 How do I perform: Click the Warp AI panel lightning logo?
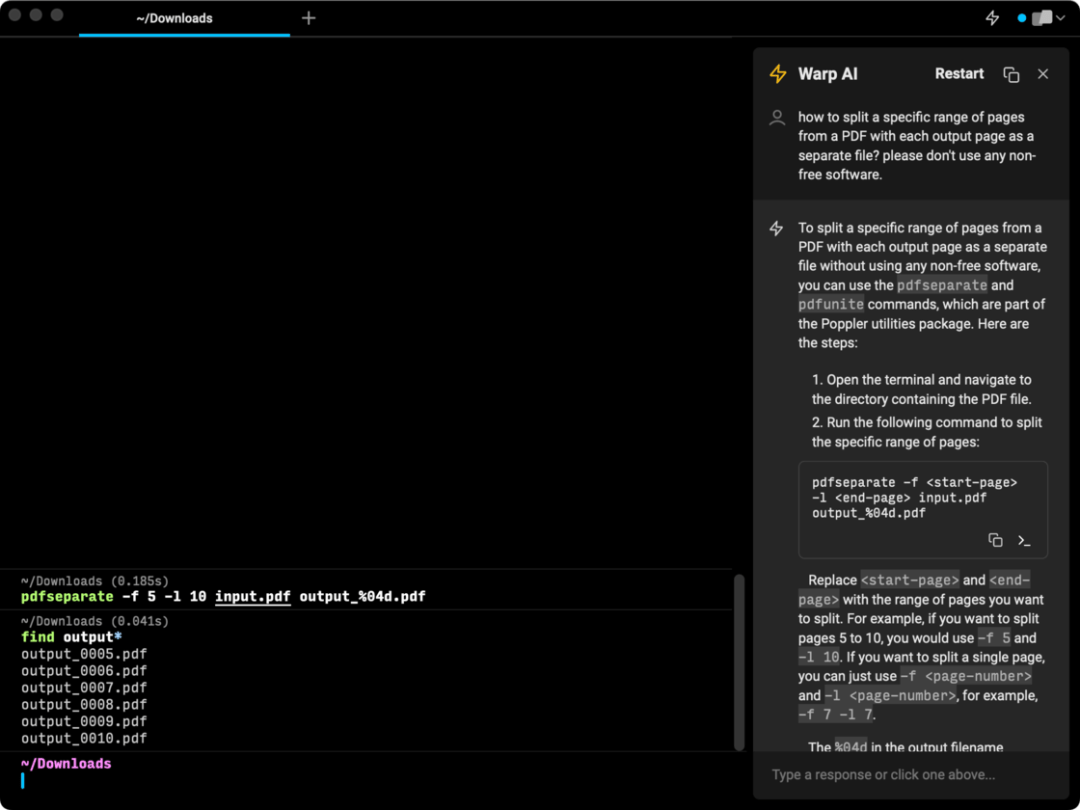point(778,74)
